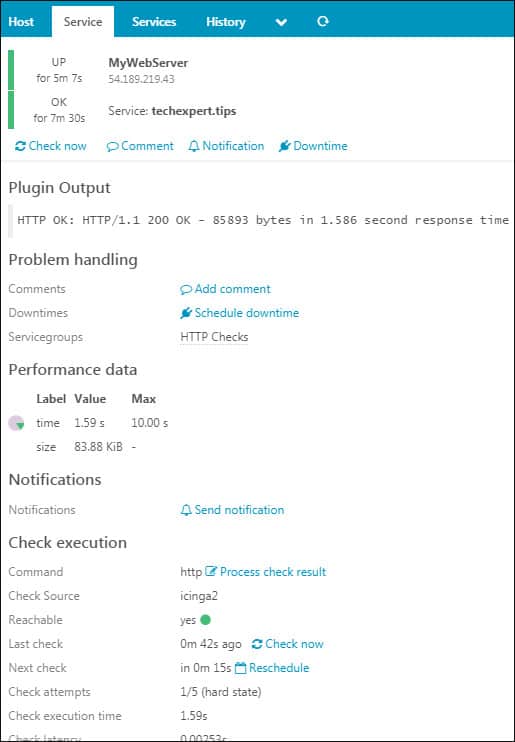The width and height of the screenshot is (515, 742).
Task: Click the MyWebServer host name
Action: tap(148, 62)
